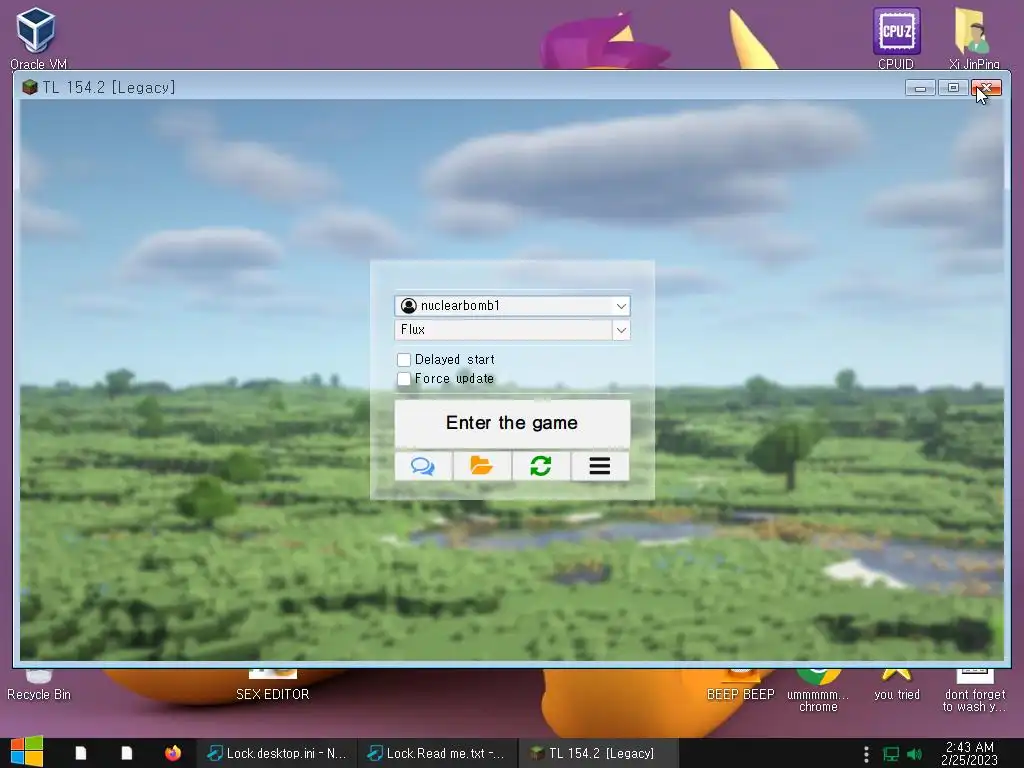Open the launcher hamburger menu
The width and height of the screenshot is (1024, 768).
click(x=600, y=466)
